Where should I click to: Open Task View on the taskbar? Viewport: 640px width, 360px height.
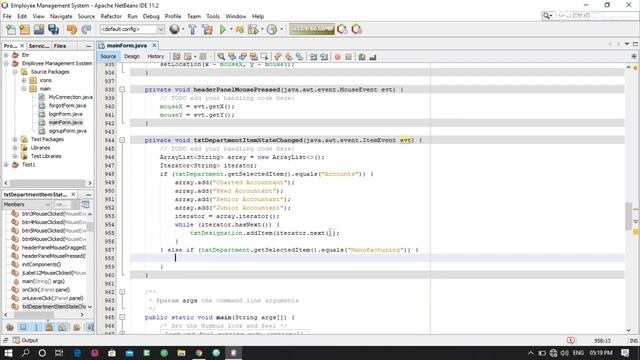[59, 353]
